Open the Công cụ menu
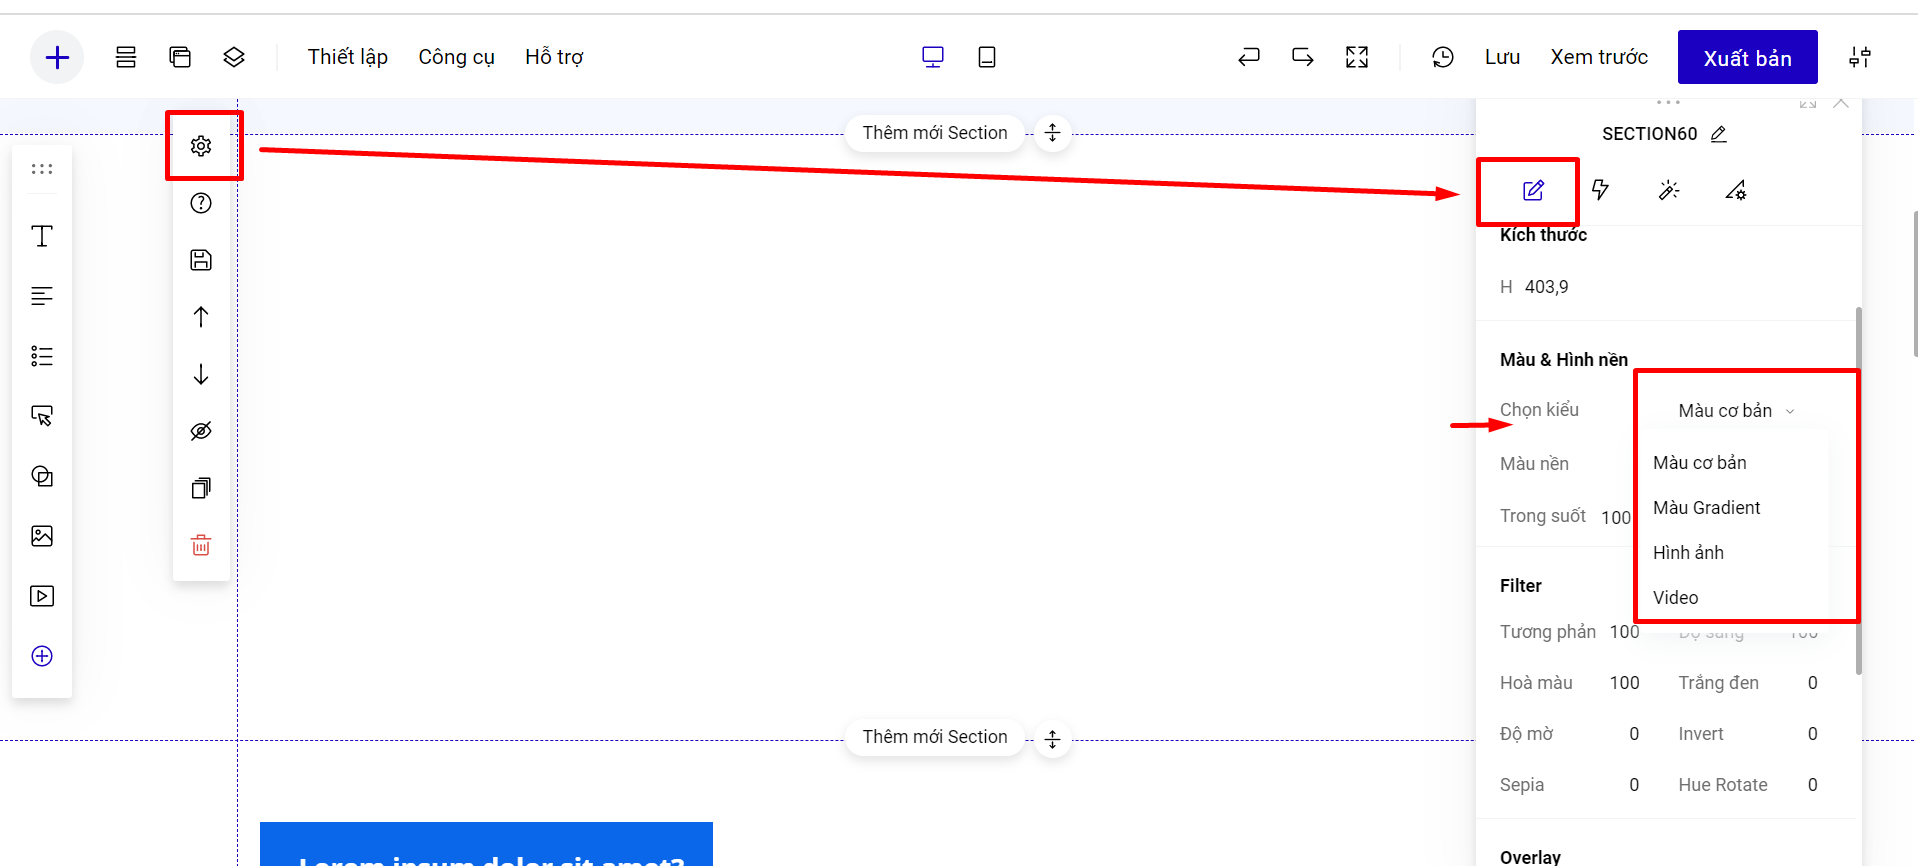Image resolution: width=1918 pixels, height=866 pixels. tap(456, 57)
